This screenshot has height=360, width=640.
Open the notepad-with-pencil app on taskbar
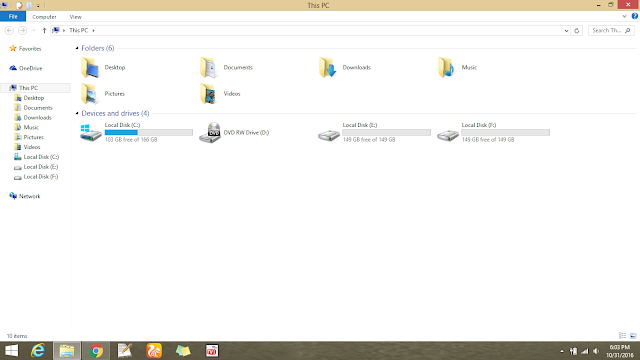pyautogui.click(x=125, y=351)
